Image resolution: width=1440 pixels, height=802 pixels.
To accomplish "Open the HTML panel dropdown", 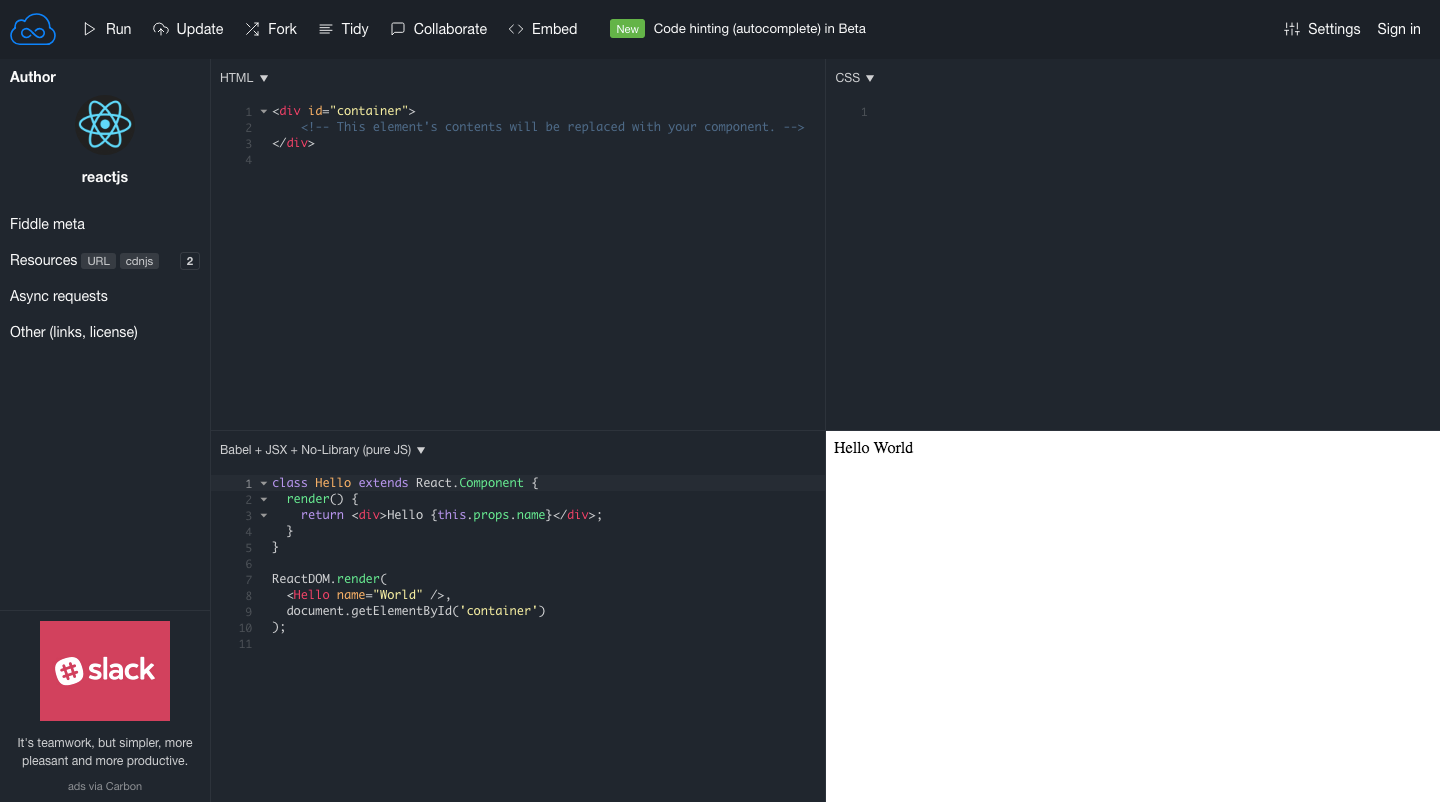I will (x=263, y=77).
